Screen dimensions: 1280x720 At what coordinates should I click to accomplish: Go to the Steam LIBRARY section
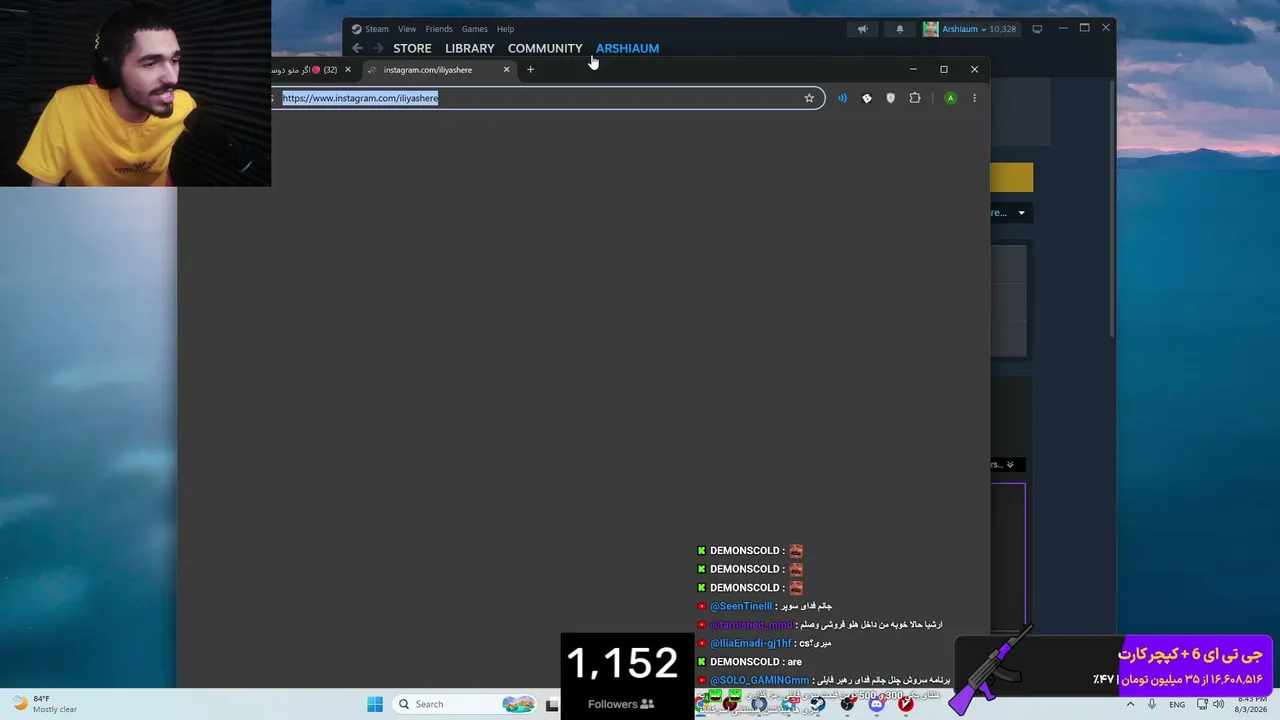click(x=470, y=48)
